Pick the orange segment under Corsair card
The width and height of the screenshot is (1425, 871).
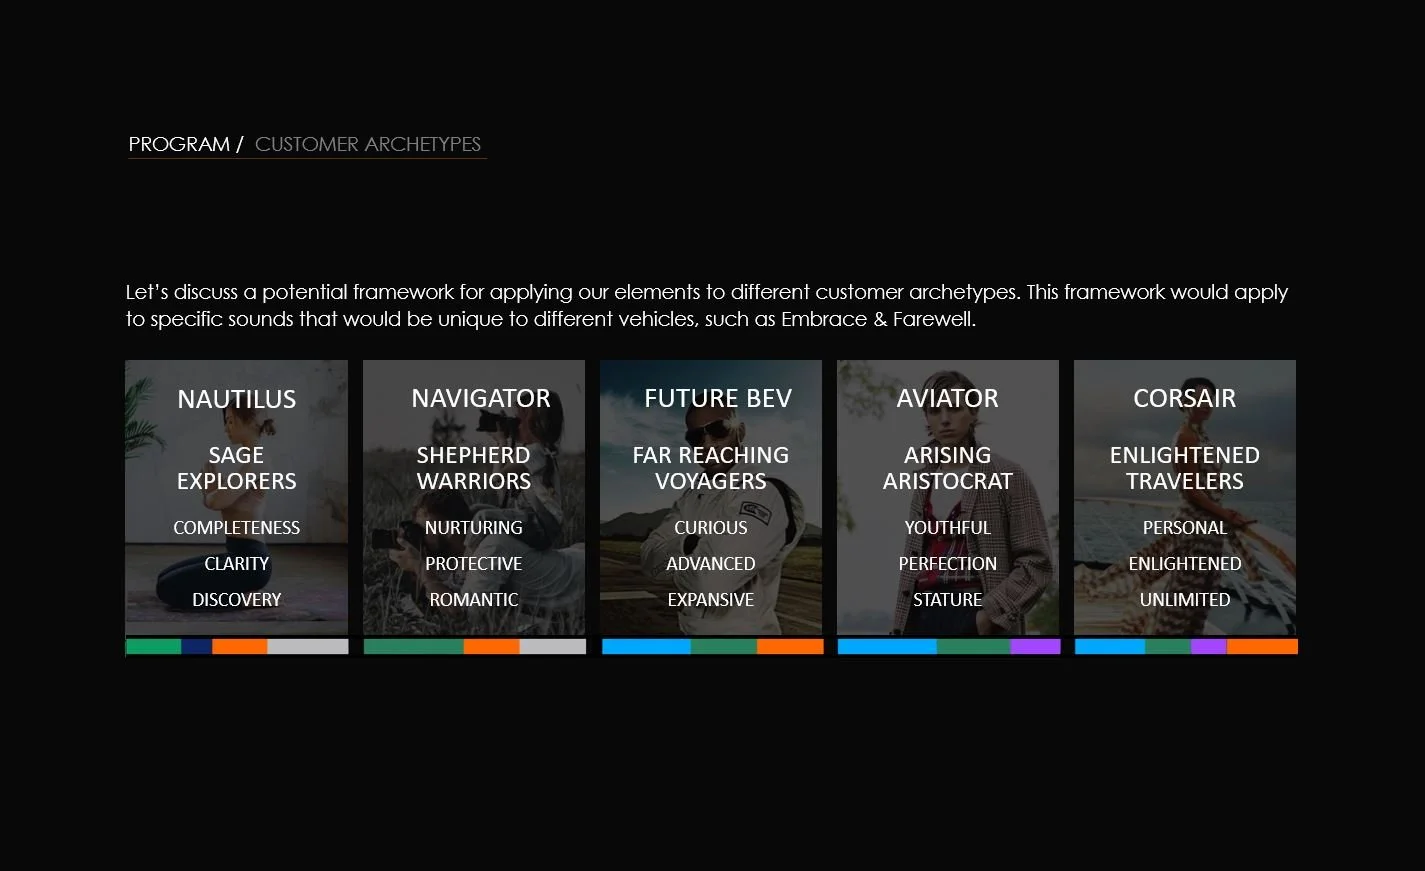[x=1262, y=647]
